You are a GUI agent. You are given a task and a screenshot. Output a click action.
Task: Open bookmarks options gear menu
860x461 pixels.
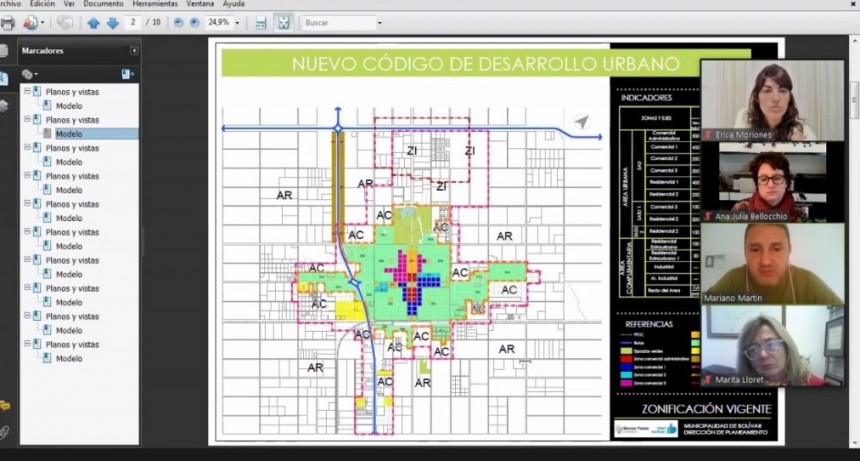tap(29, 74)
